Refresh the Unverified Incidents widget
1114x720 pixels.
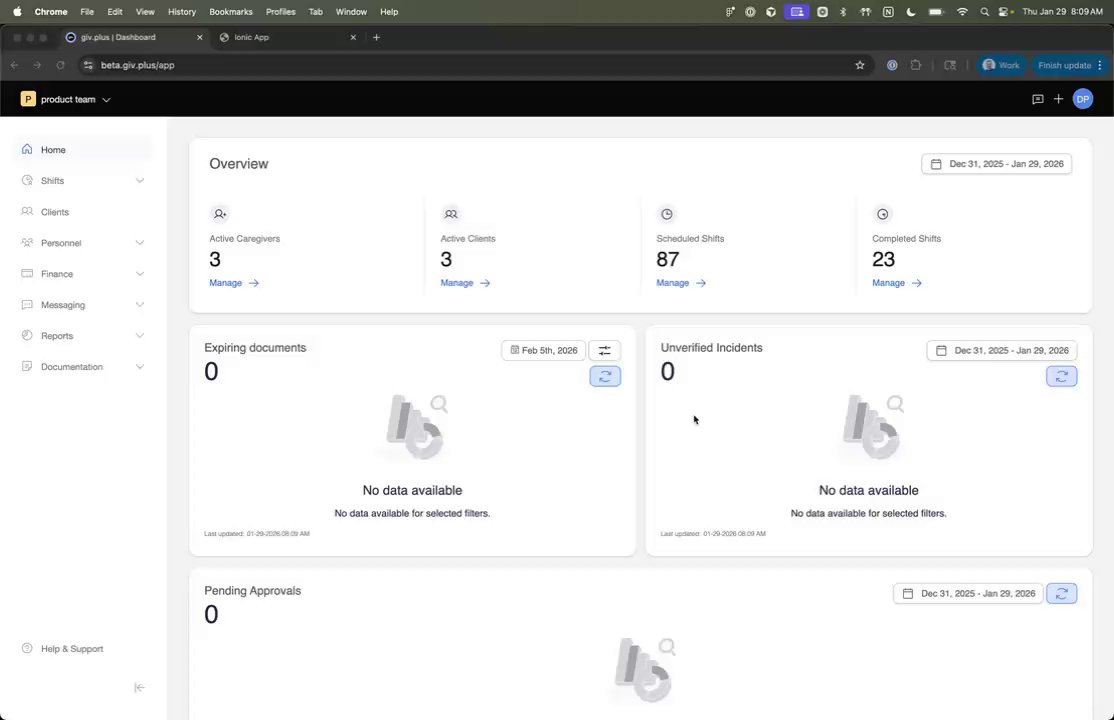[x=1061, y=376]
